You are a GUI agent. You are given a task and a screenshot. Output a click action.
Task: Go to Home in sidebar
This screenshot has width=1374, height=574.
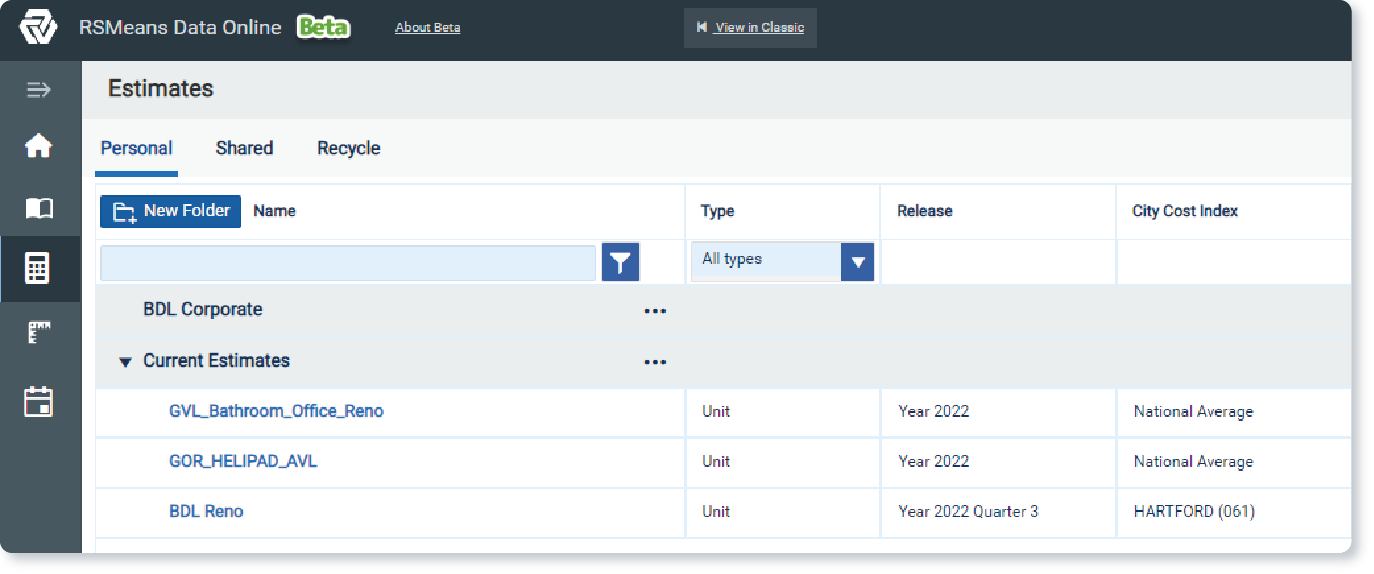pyautogui.click(x=38, y=146)
